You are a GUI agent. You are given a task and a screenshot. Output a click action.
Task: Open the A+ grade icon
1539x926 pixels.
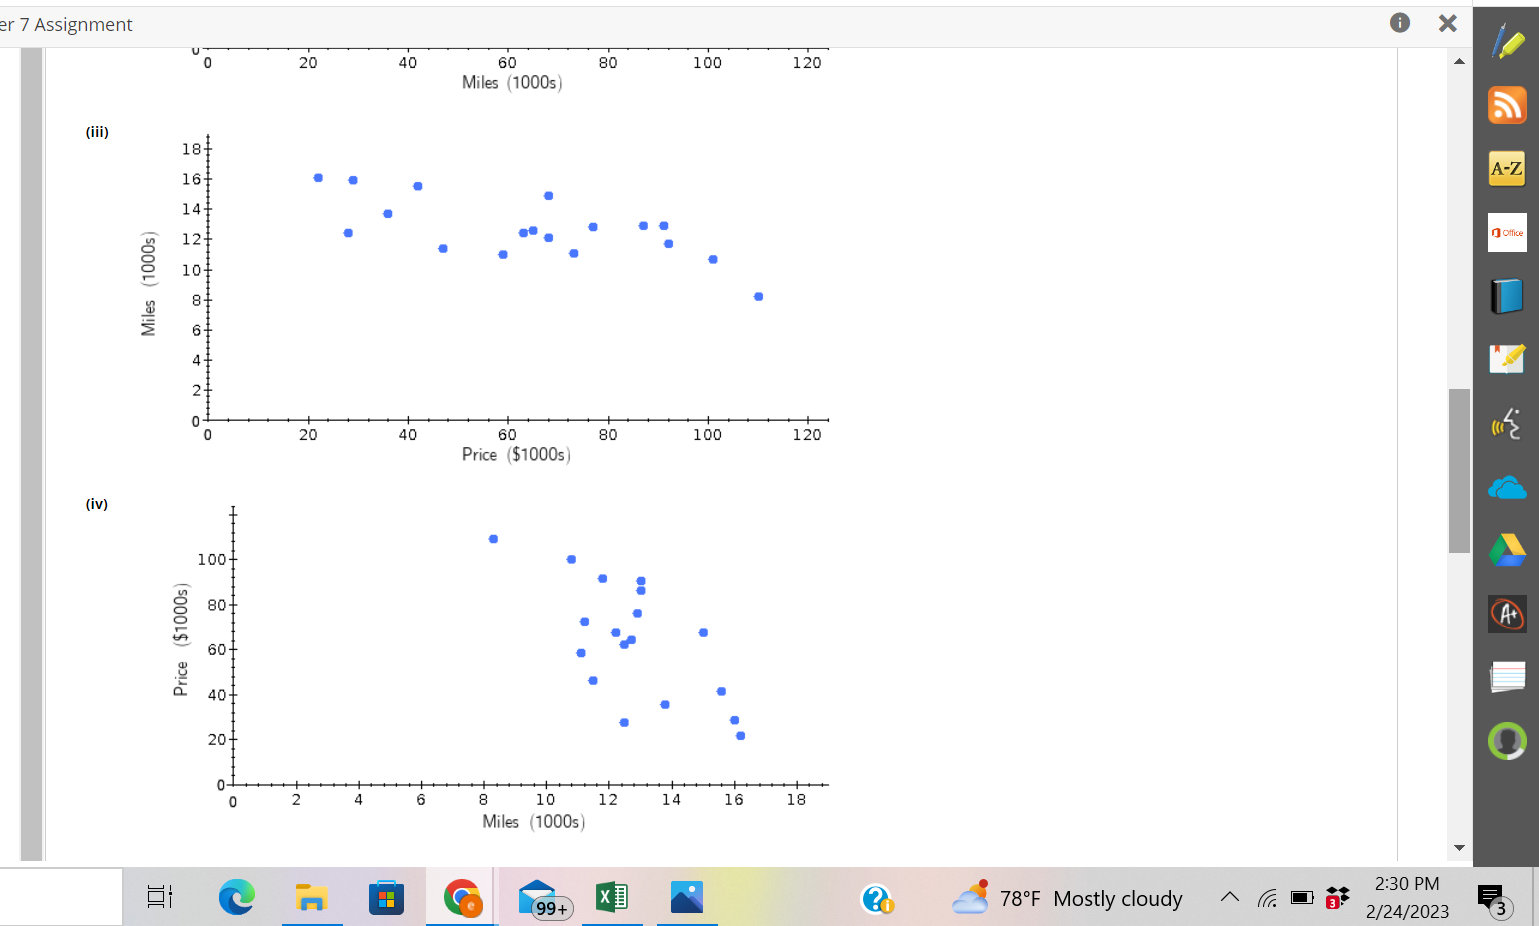click(x=1507, y=613)
